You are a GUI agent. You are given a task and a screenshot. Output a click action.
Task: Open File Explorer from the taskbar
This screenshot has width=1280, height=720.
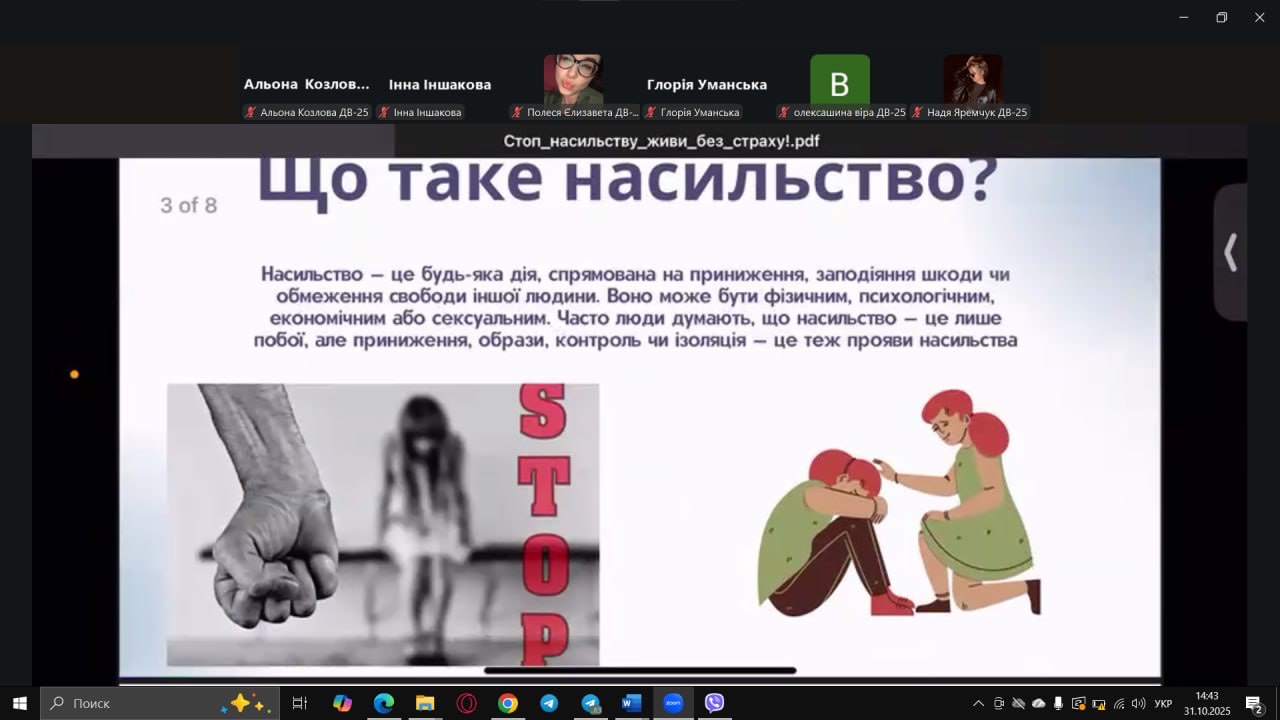coord(425,703)
